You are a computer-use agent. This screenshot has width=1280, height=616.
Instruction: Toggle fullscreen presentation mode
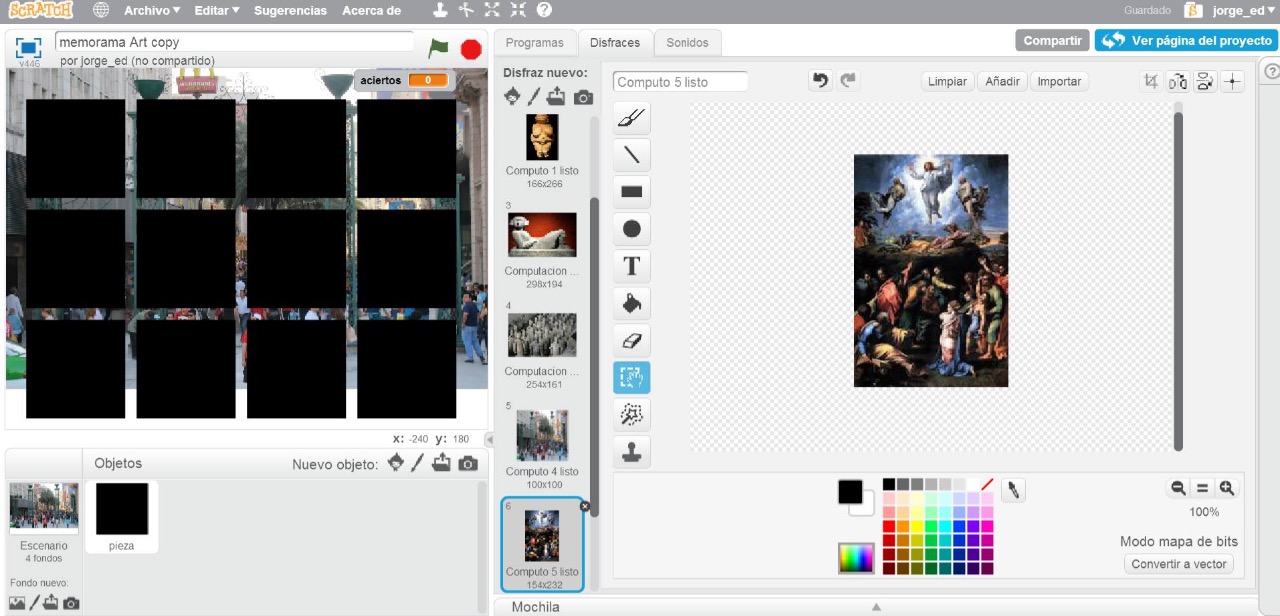(28, 47)
